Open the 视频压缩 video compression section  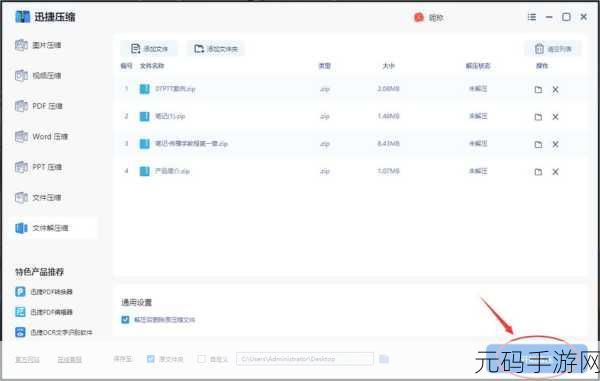pos(38,75)
